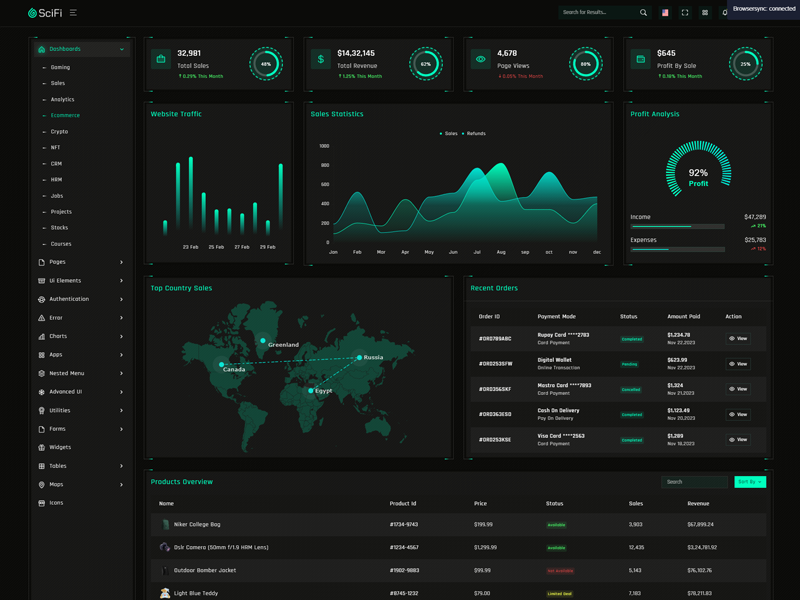Click the Total Sales briefcase icon
This screenshot has width=800, height=600.
coord(161,60)
